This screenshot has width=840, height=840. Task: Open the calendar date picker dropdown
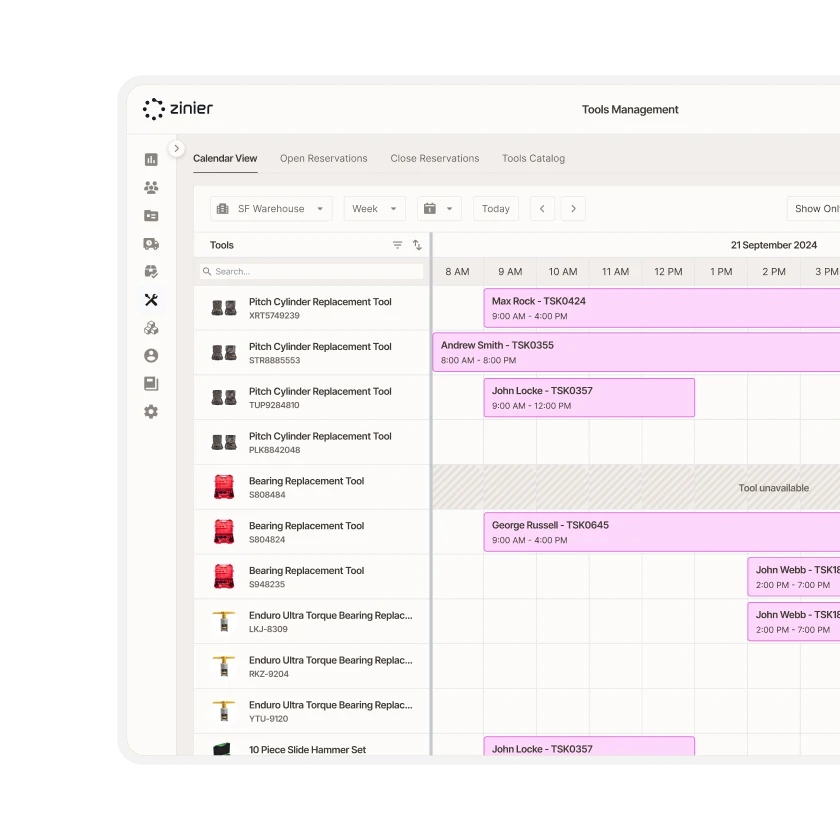(x=438, y=208)
